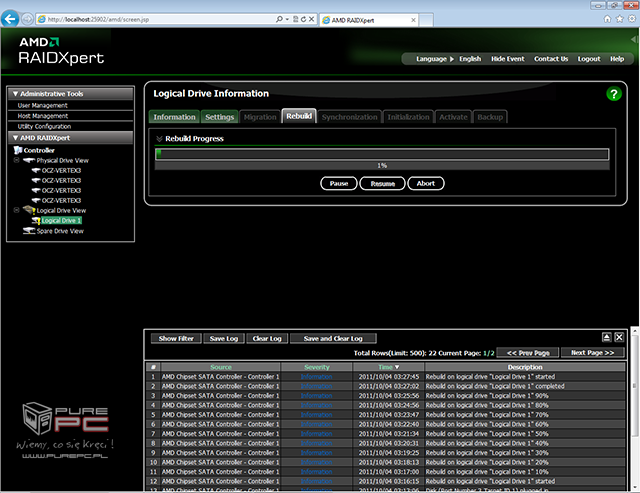Open address bar dropdown arrow
640x493 pixels.
coord(287,19)
